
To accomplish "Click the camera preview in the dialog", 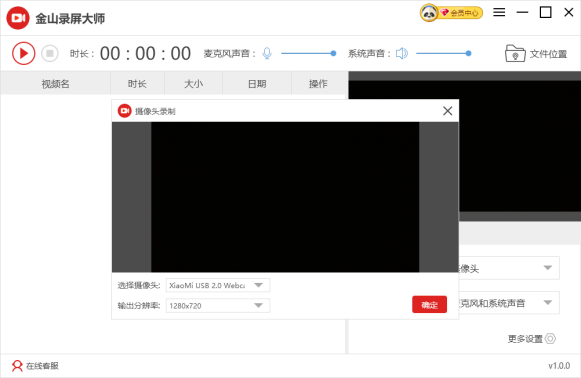I will tap(285, 197).
